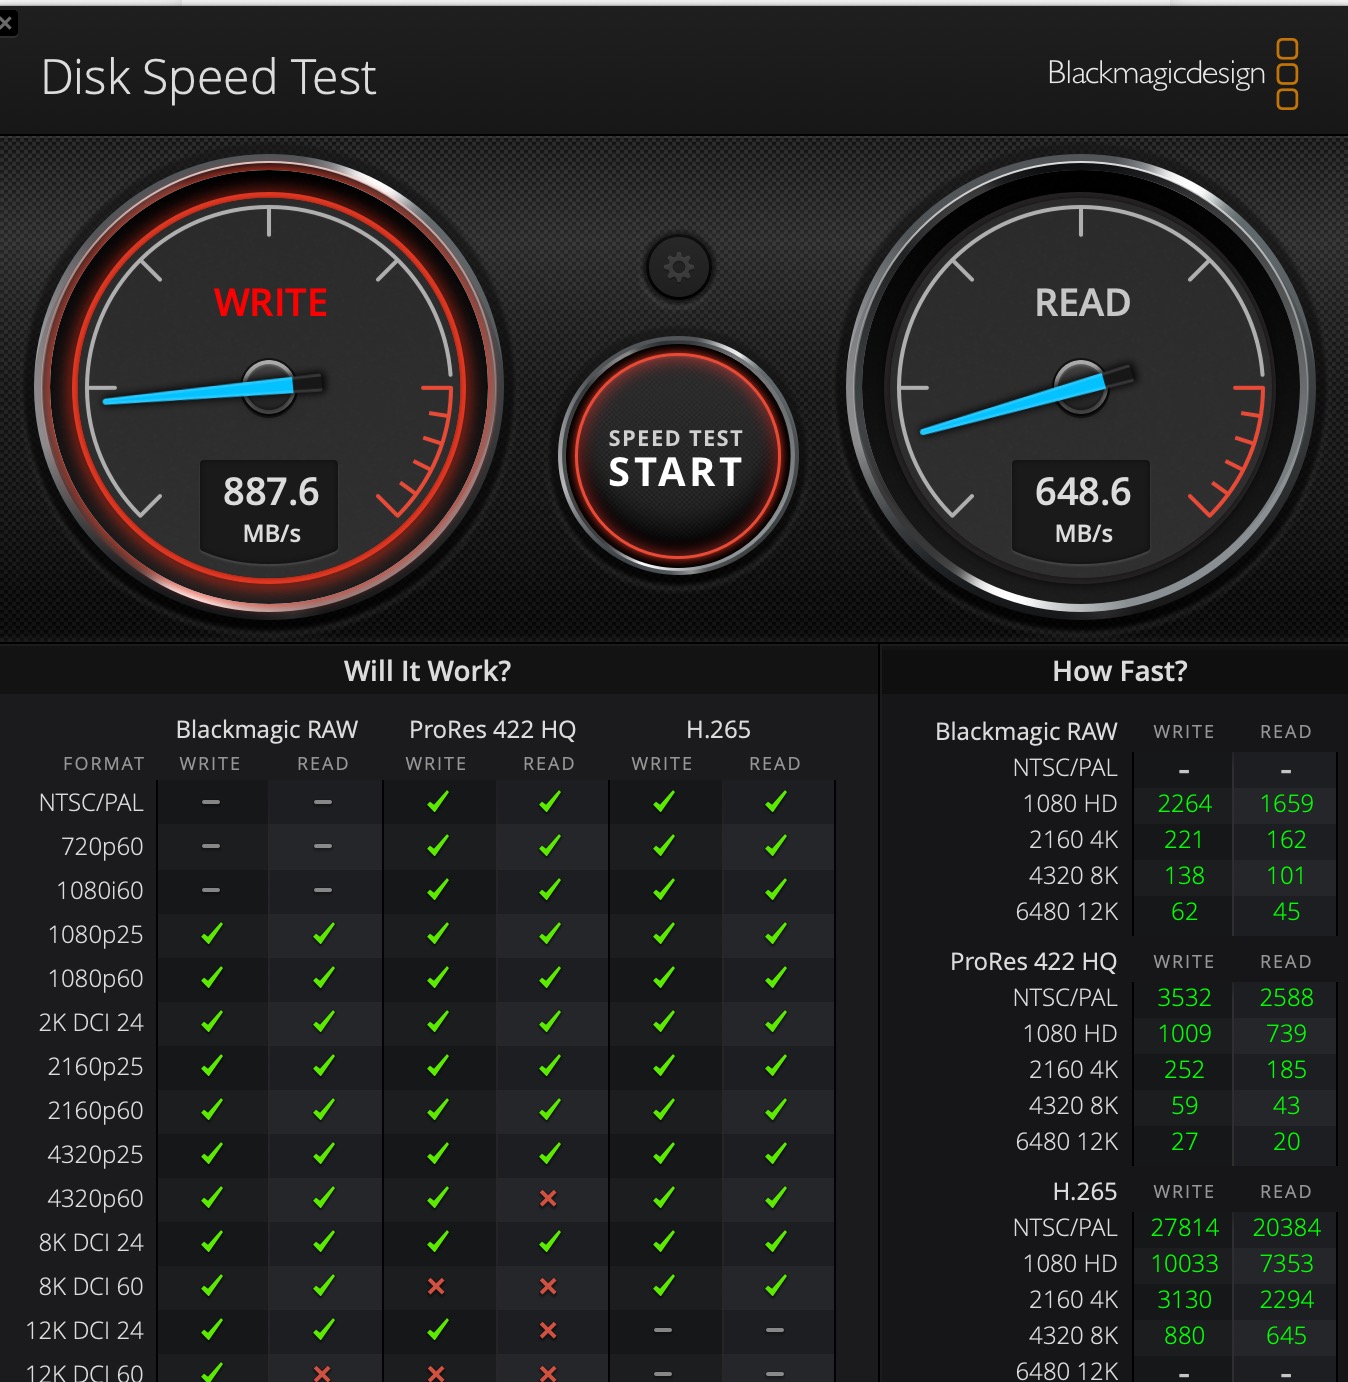Click the How Fast? heading
This screenshot has width=1348, height=1382.
pos(1120,671)
